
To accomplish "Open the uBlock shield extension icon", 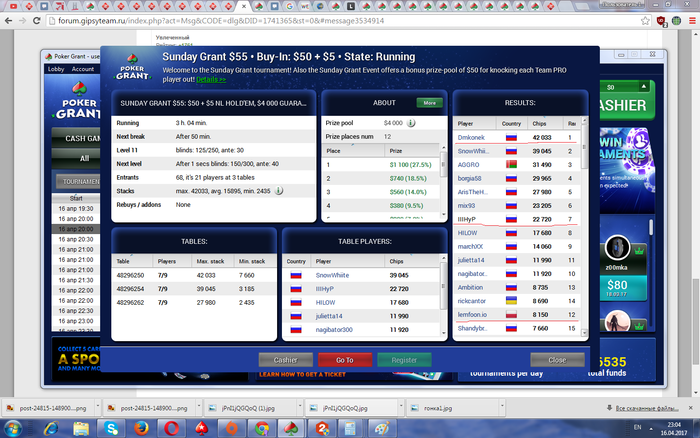I will pos(662,21).
